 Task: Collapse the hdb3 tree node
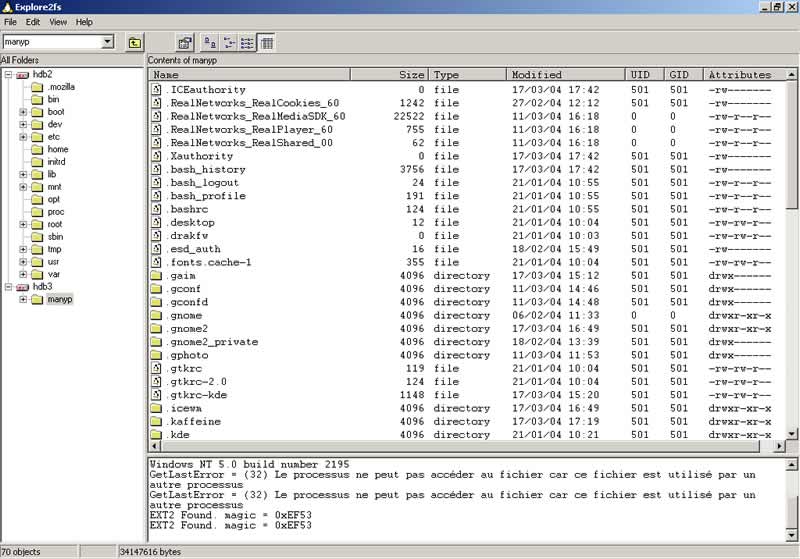[8, 287]
